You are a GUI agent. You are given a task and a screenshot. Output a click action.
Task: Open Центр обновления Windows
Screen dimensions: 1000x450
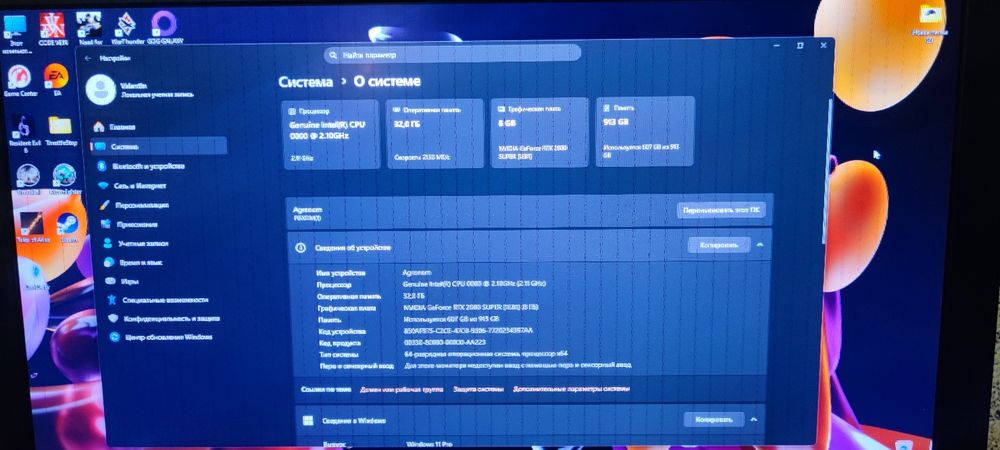161,337
